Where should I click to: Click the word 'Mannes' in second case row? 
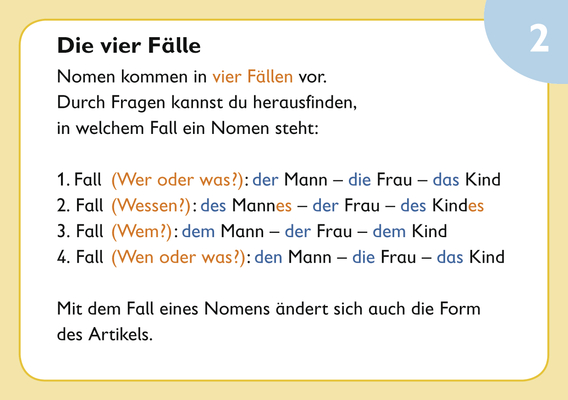262,206
